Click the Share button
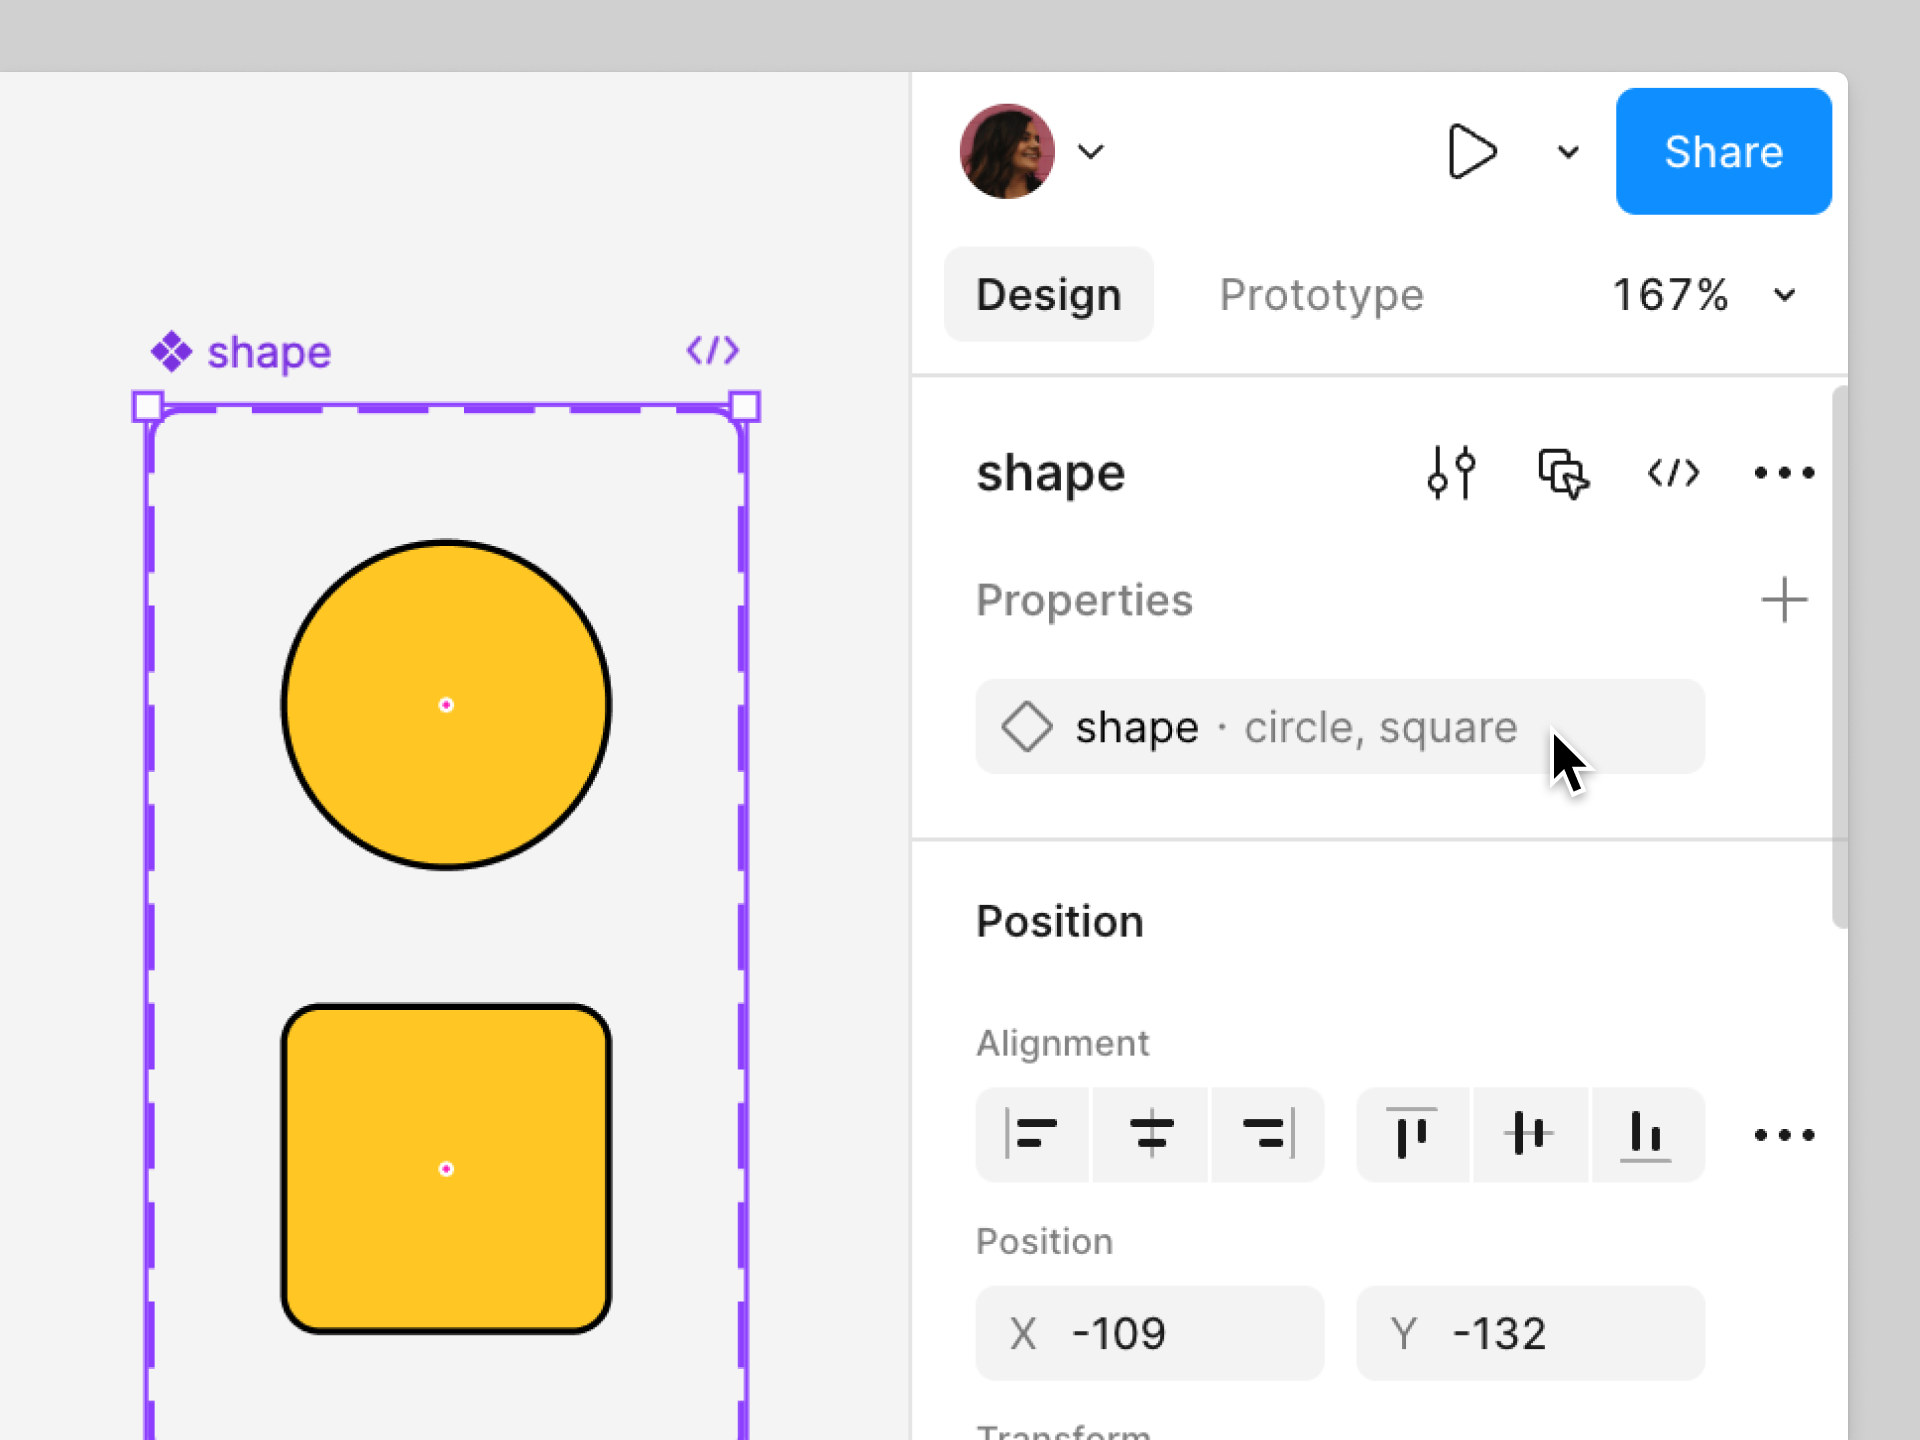 [1723, 151]
